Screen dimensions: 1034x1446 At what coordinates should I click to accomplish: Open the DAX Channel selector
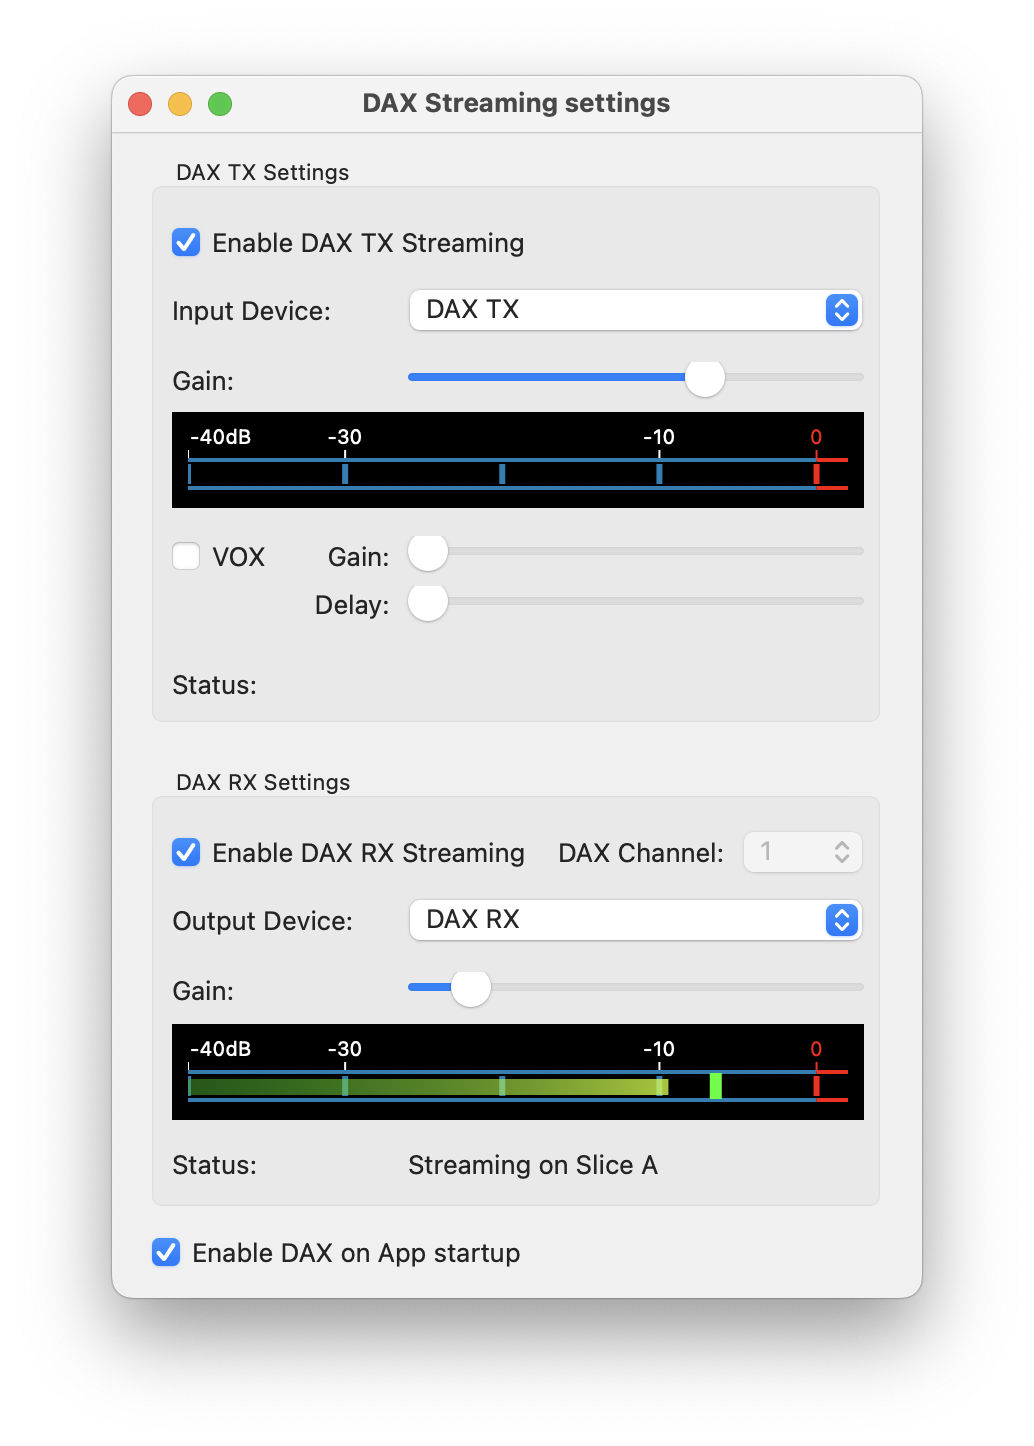click(x=802, y=852)
